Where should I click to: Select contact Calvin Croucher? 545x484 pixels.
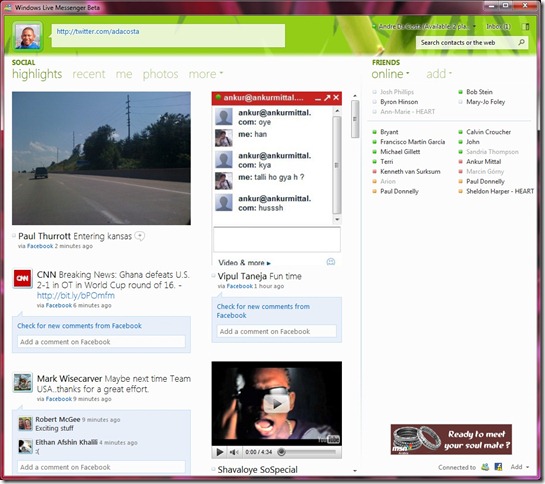pyautogui.click(x=488, y=132)
